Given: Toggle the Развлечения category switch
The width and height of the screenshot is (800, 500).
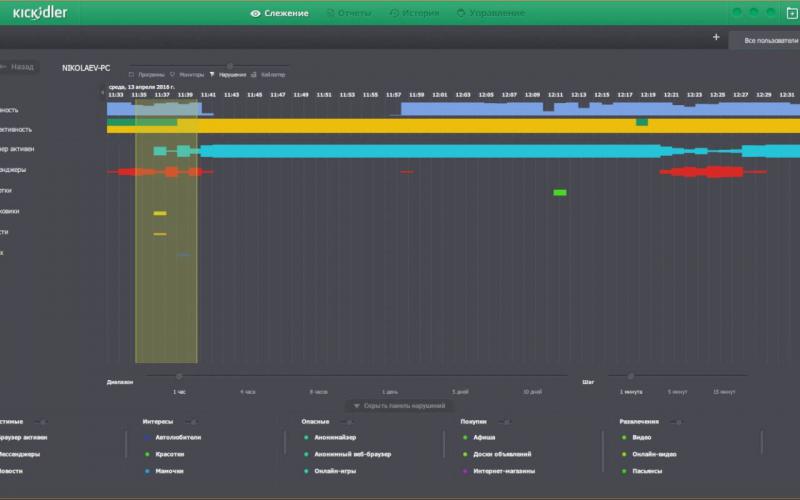Looking at the screenshot, I should tap(677, 421).
